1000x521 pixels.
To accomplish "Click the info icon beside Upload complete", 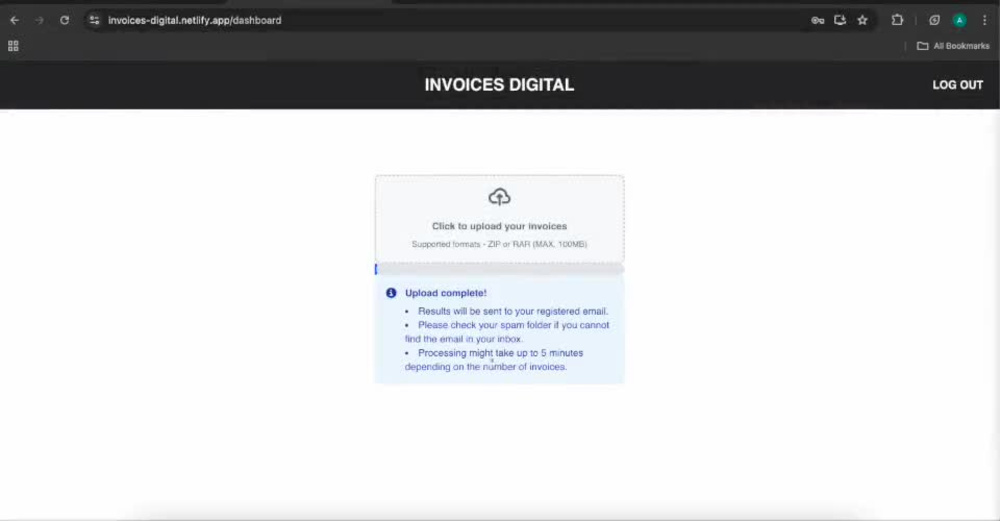I will point(391,293).
